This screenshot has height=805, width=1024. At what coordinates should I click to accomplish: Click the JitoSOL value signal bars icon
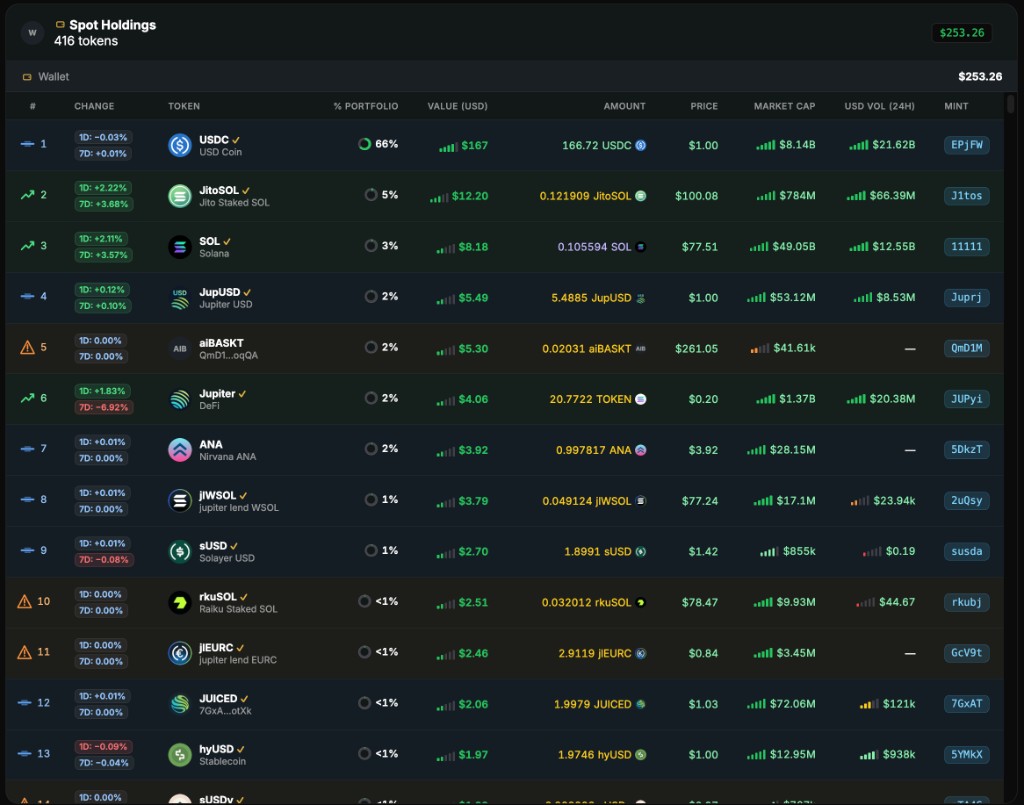(439, 198)
